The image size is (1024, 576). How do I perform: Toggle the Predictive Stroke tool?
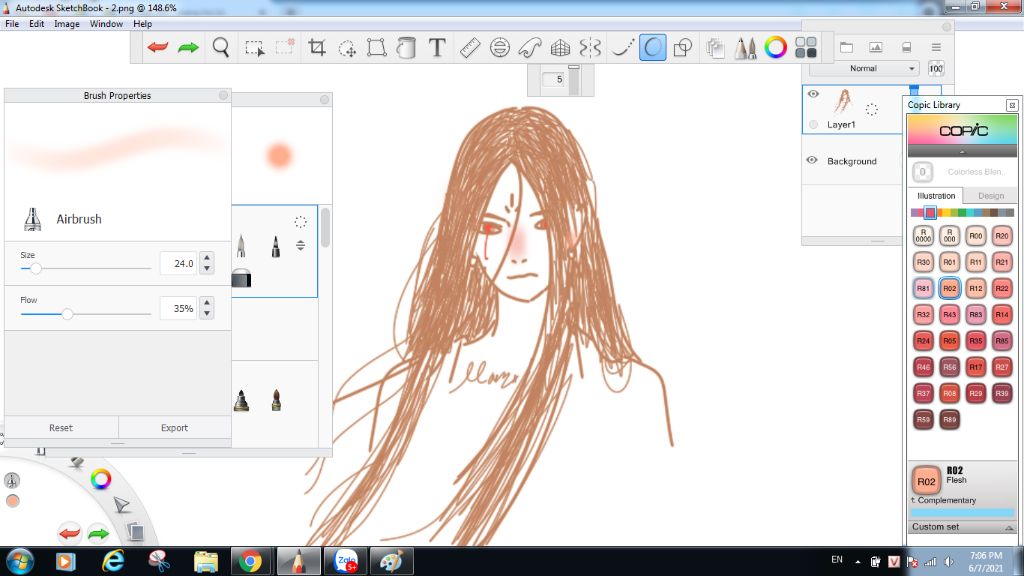[652, 48]
